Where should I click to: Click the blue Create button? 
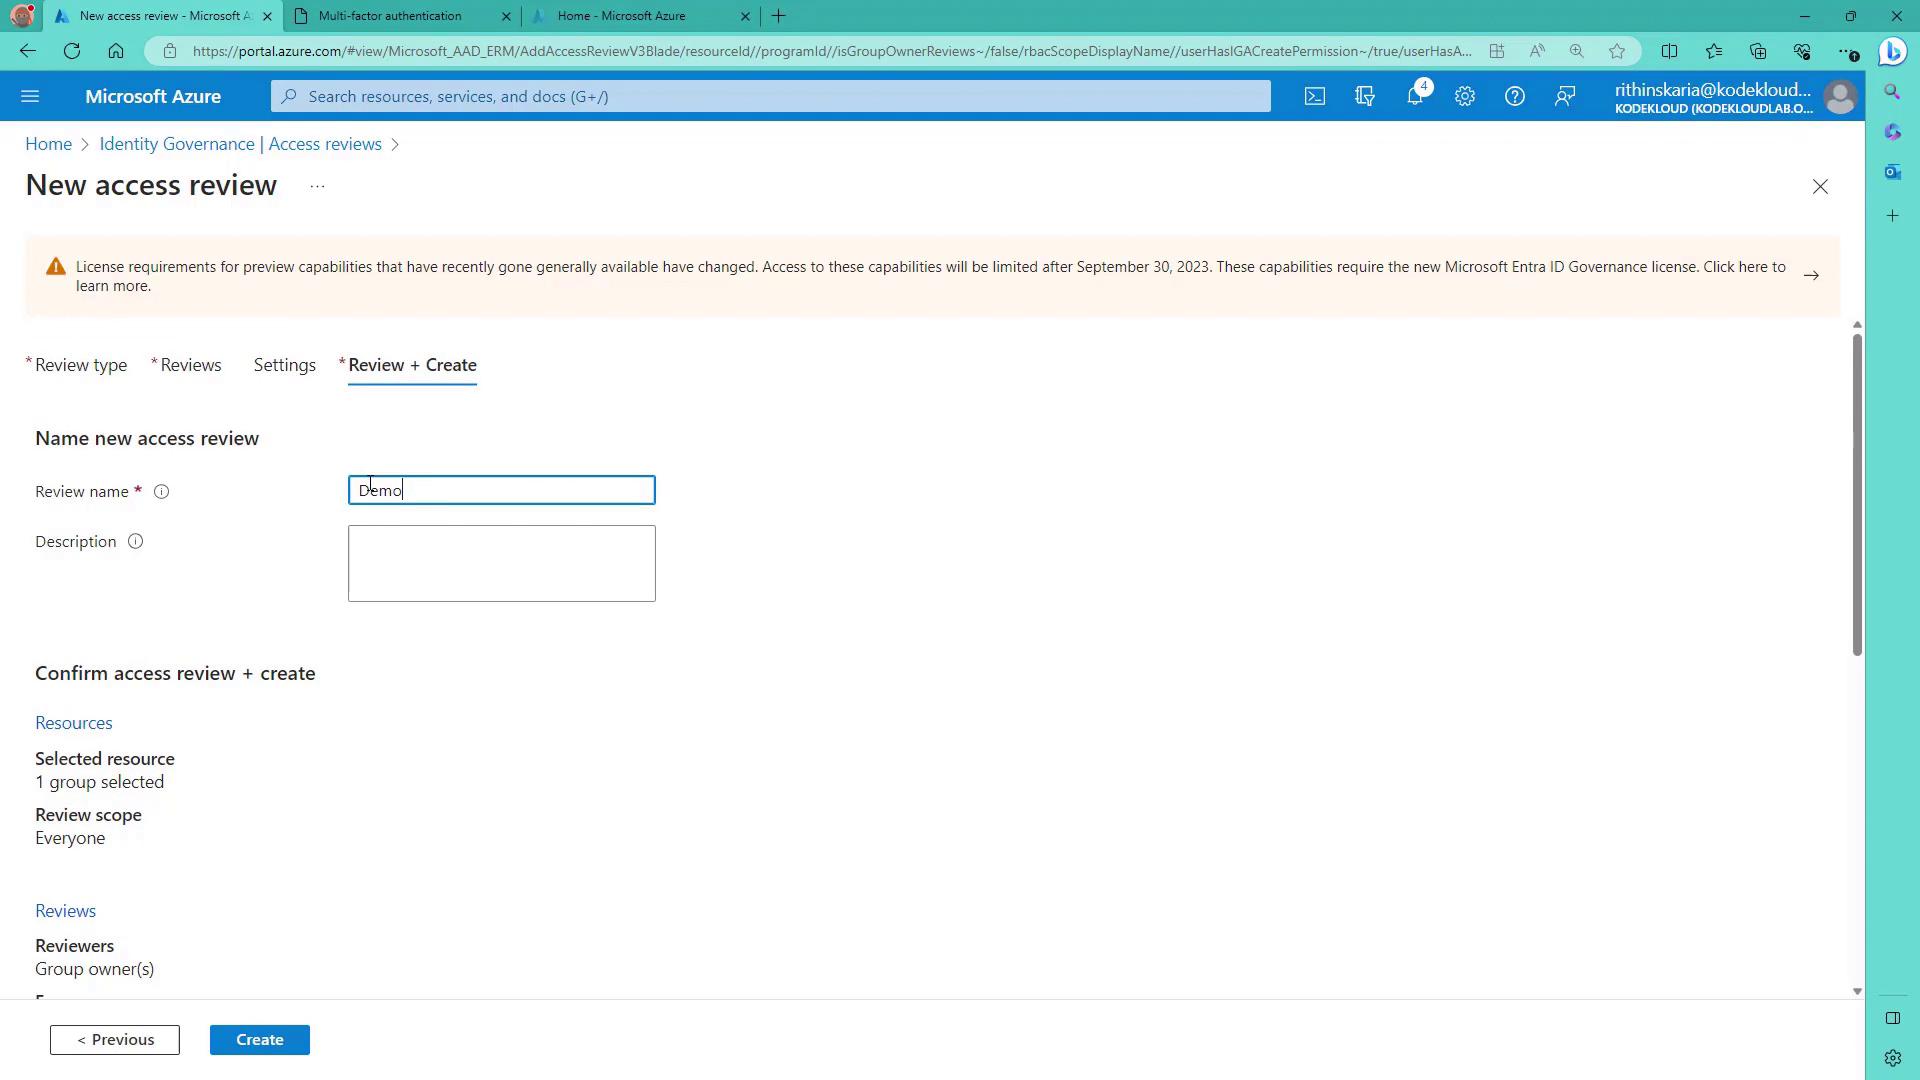click(260, 1040)
